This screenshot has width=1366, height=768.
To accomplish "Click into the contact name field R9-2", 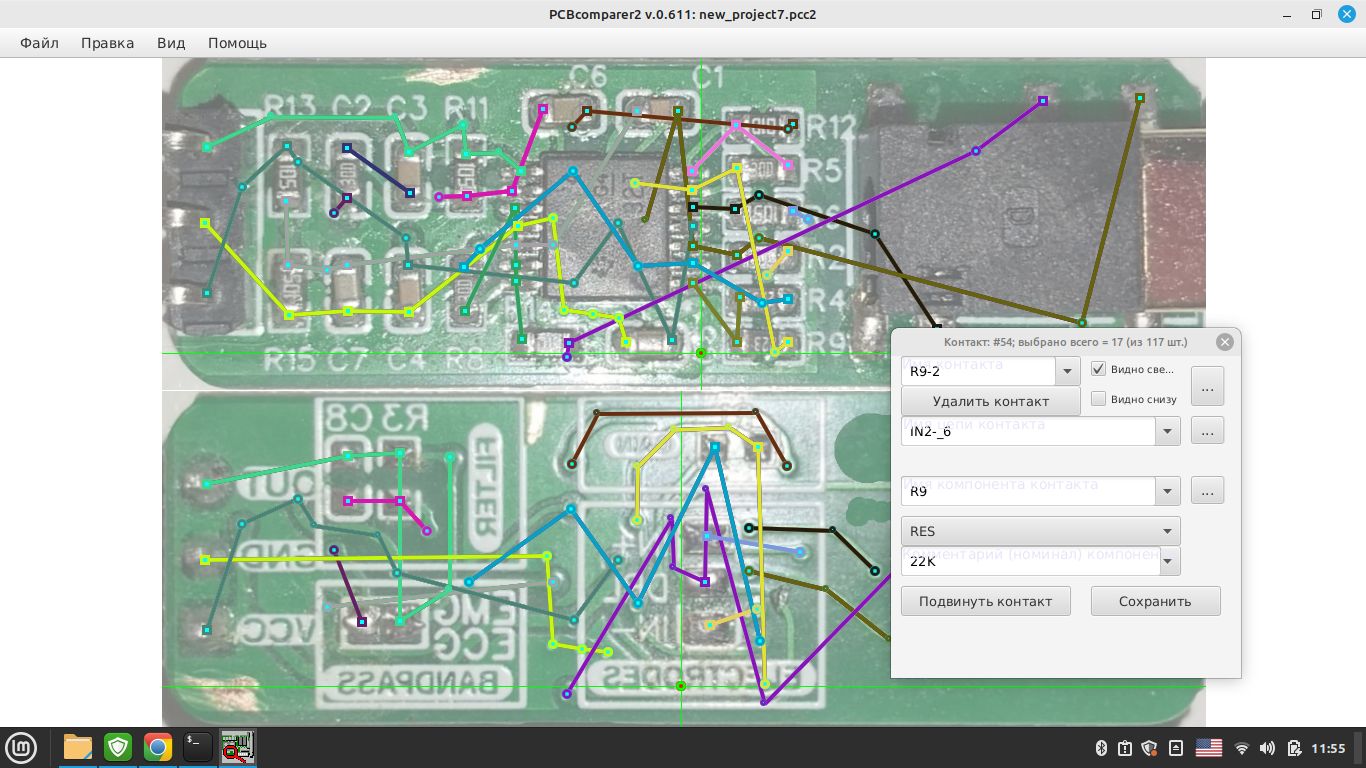I will click(x=978, y=371).
